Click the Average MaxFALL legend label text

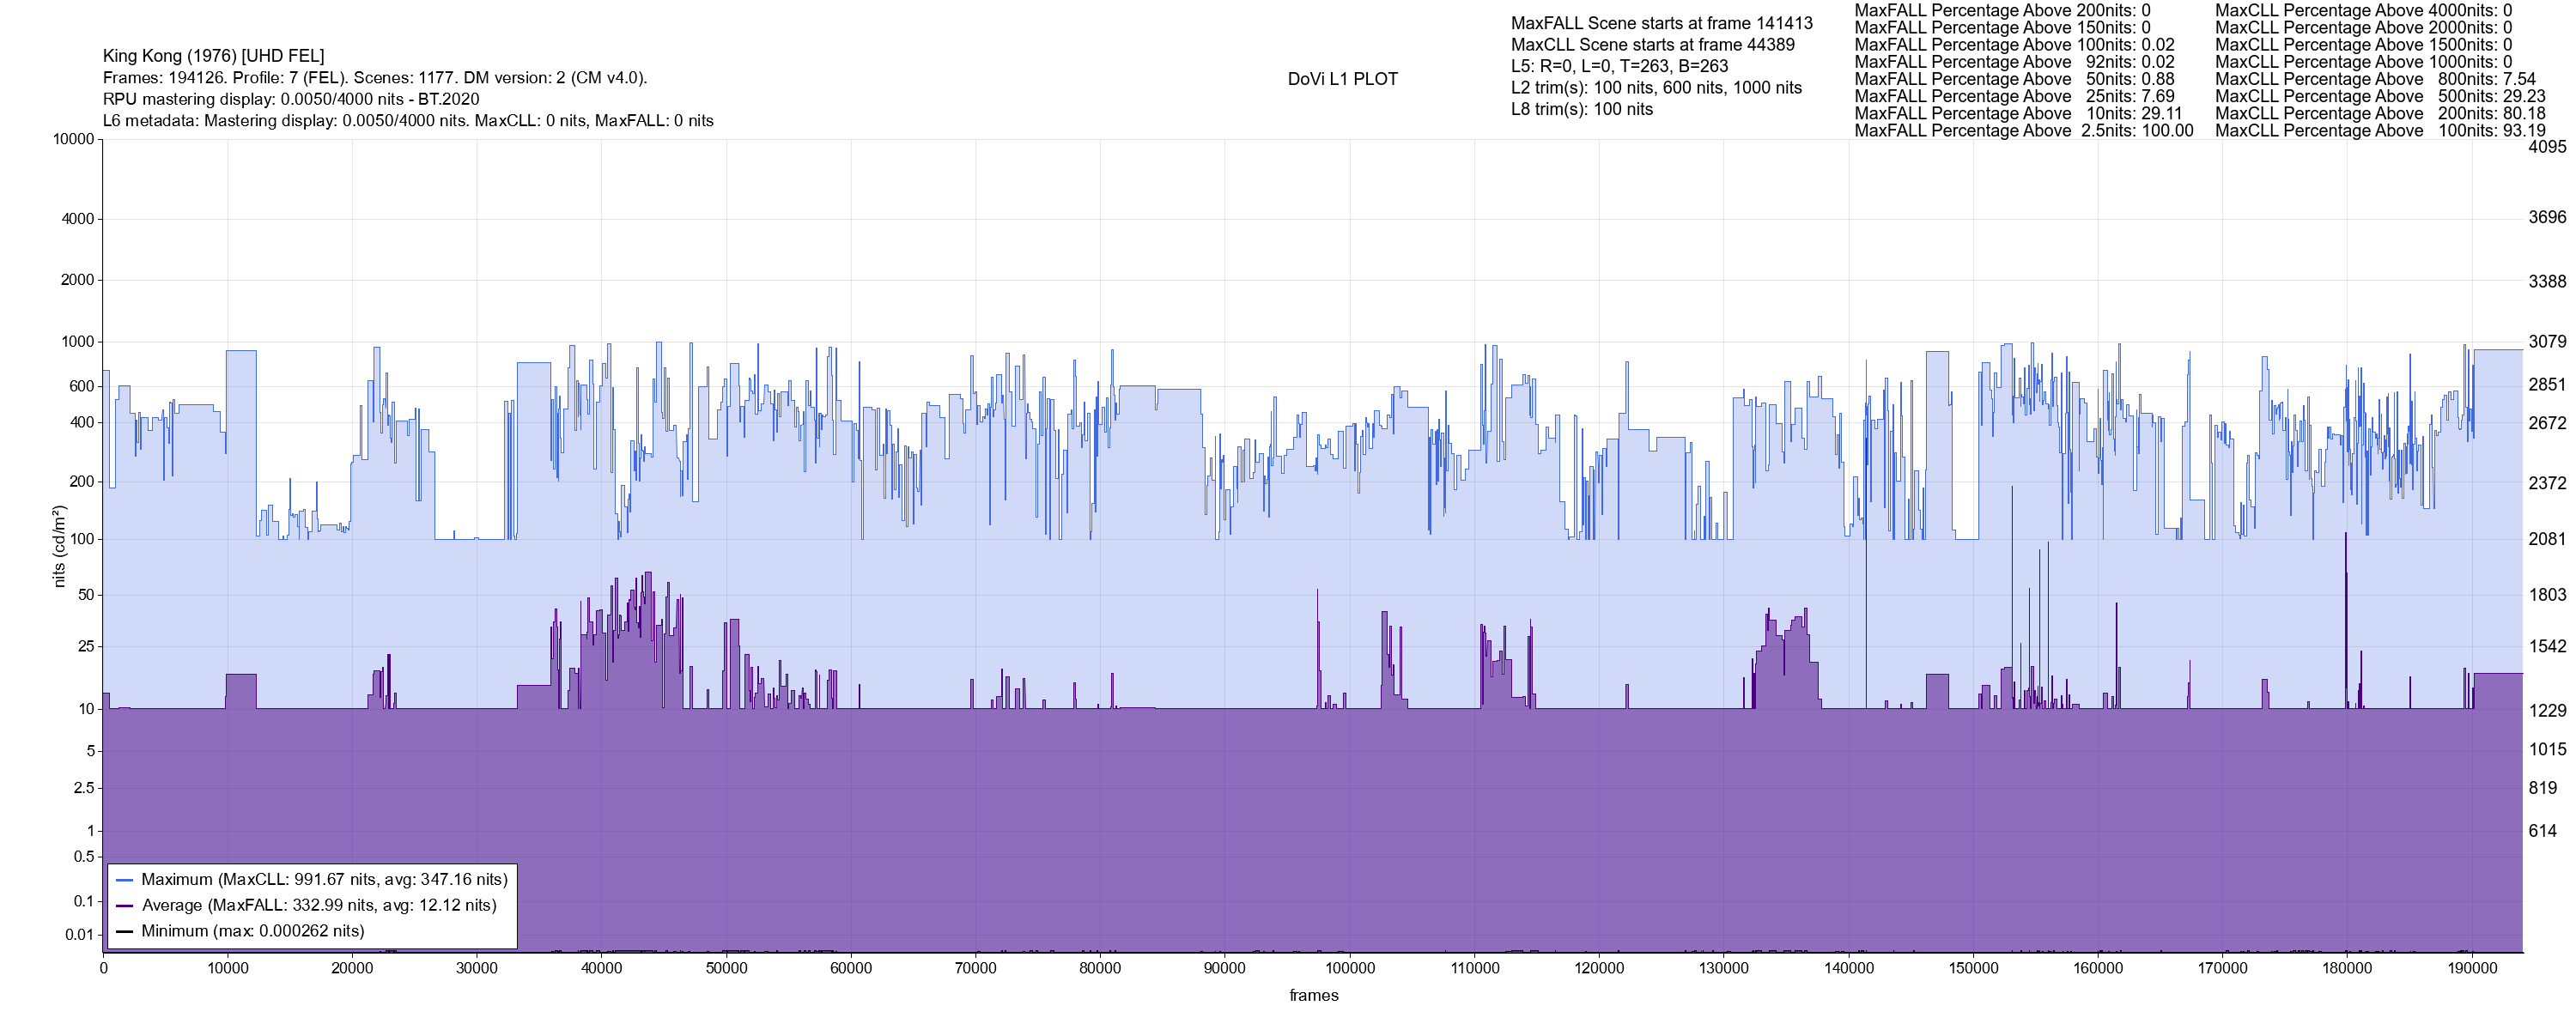point(319,905)
